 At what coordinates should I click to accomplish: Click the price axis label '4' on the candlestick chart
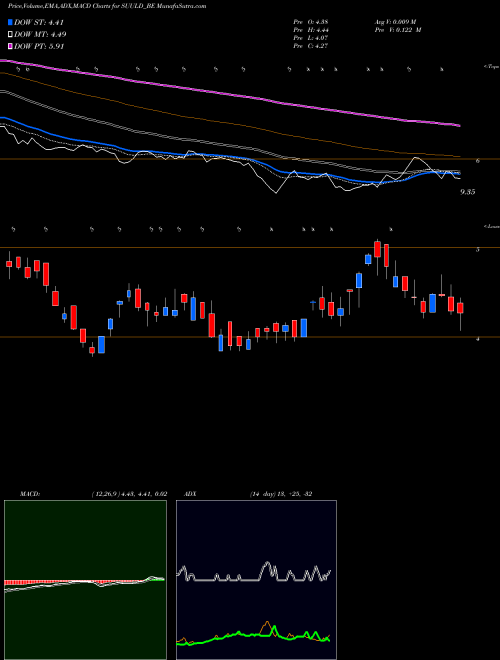[x=478, y=339]
